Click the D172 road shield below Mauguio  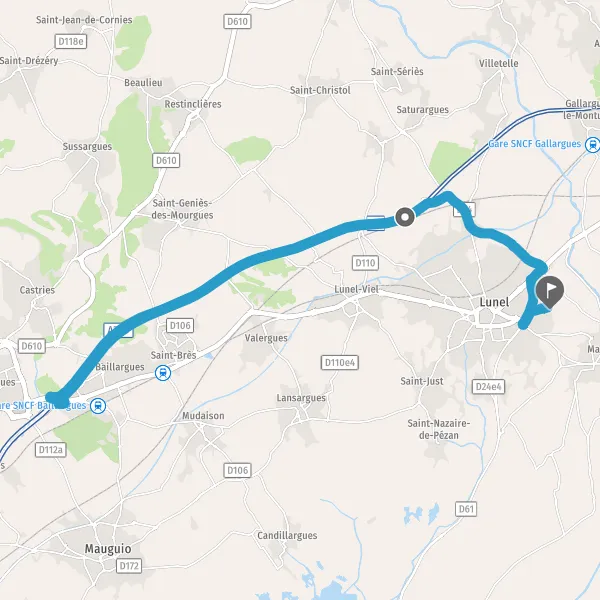pyautogui.click(x=129, y=566)
